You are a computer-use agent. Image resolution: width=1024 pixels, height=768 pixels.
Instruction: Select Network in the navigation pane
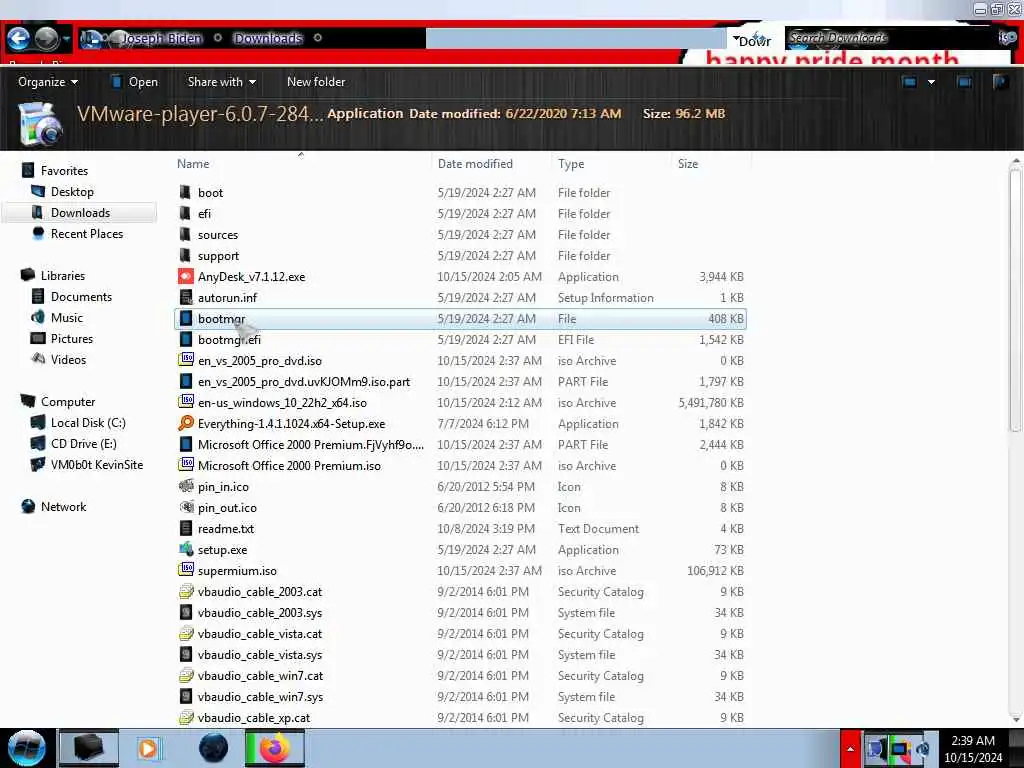(x=63, y=506)
